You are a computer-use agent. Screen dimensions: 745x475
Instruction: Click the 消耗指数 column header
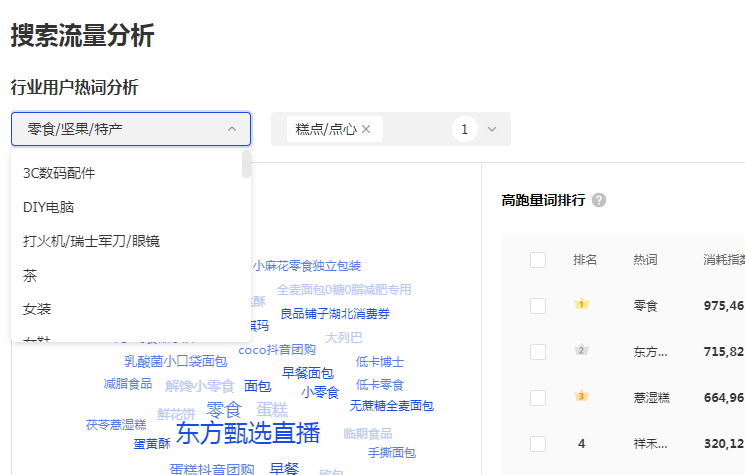click(724, 260)
